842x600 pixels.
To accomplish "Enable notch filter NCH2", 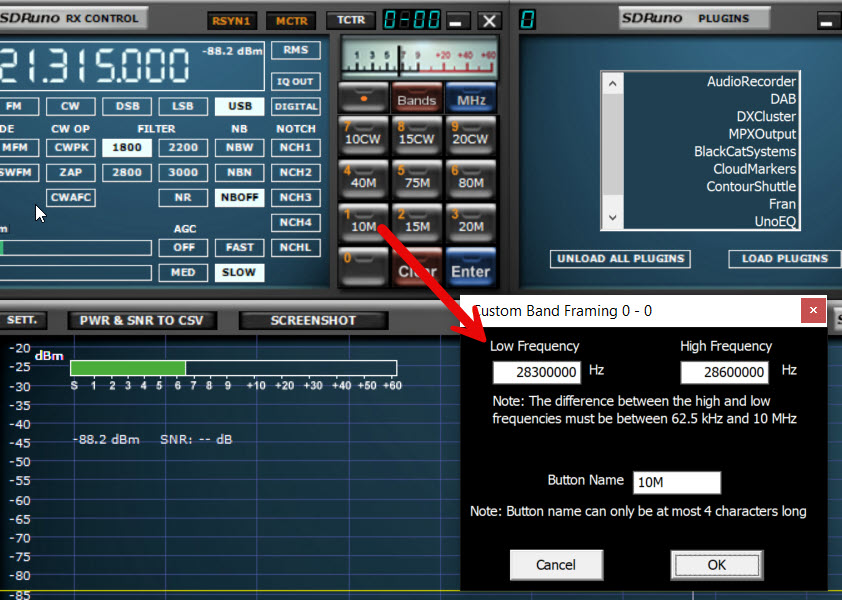I will tap(296, 172).
